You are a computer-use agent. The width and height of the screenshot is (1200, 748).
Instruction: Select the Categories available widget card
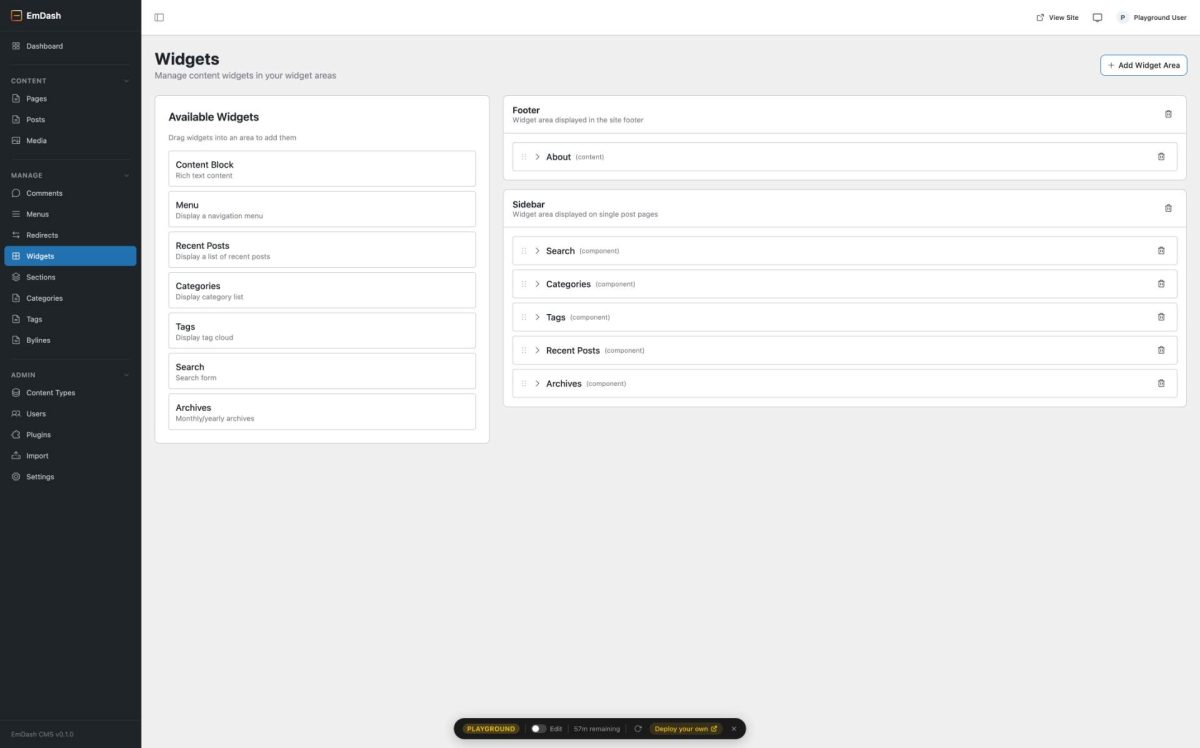(322, 290)
